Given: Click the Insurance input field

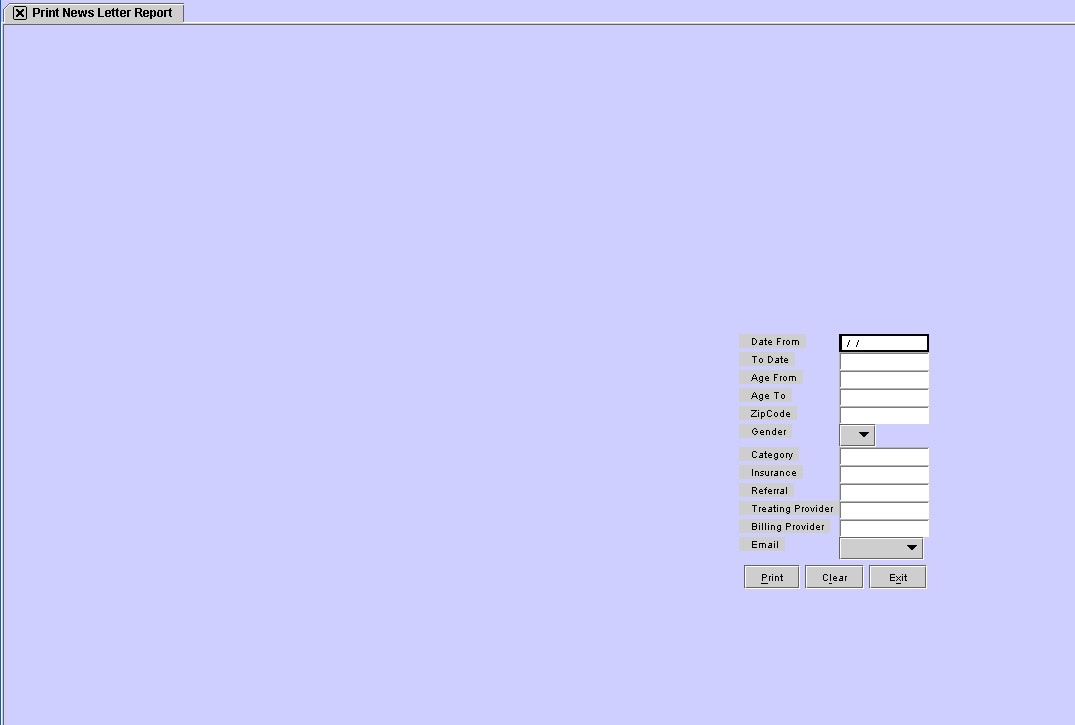Looking at the screenshot, I should (x=884, y=475).
